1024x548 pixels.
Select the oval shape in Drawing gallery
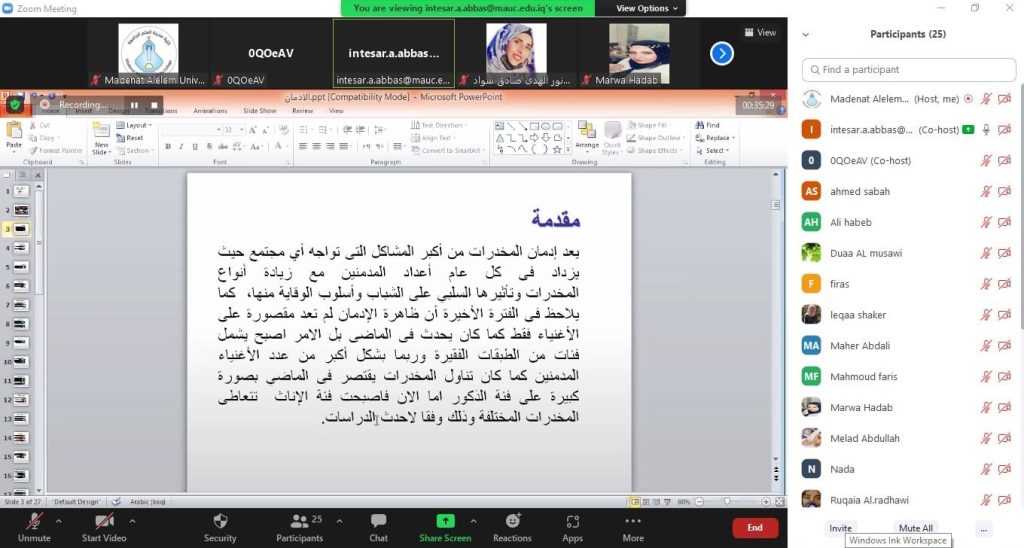tap(546, 126)
